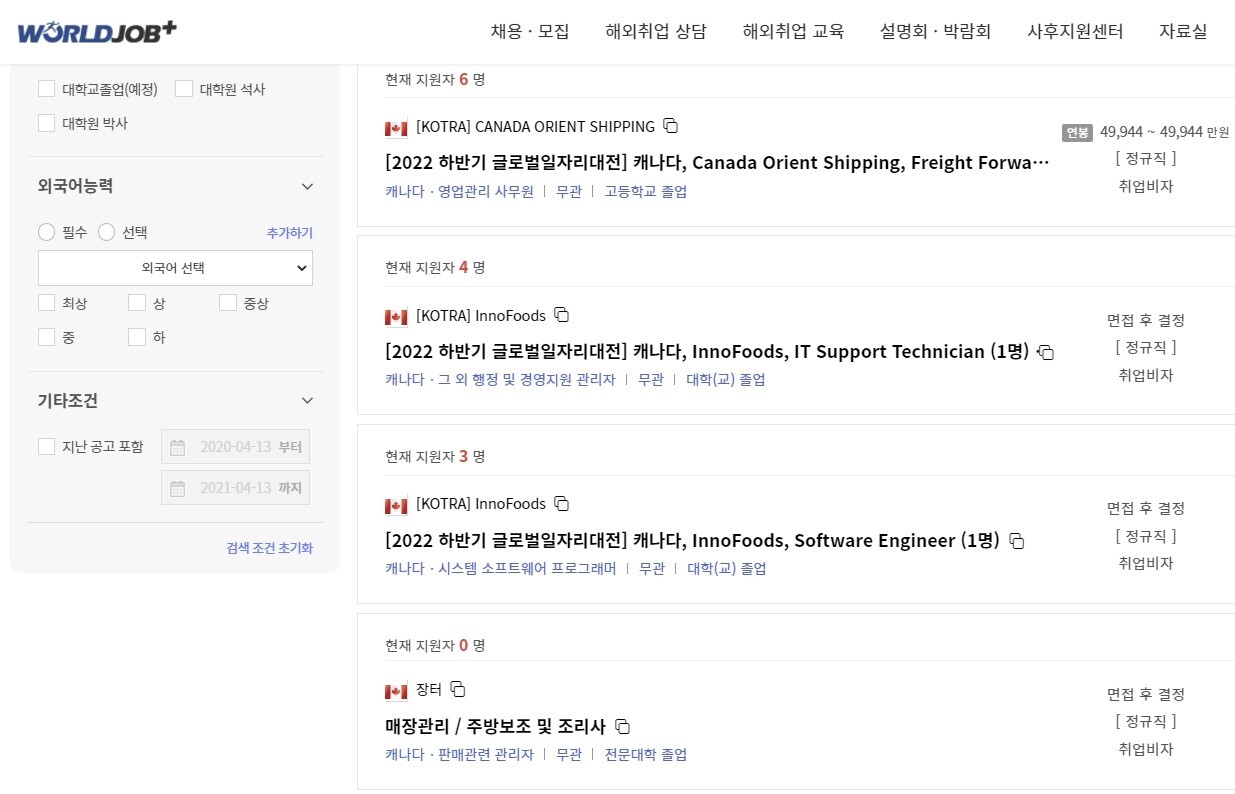Check 대학원 박사 checkbox

coord(46,123)
